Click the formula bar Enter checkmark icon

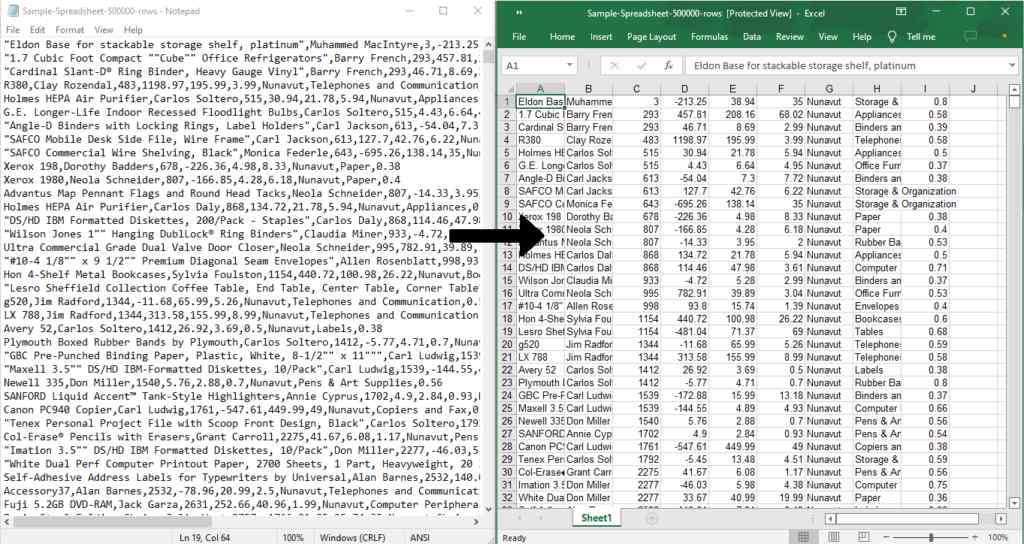pos(641,65)
